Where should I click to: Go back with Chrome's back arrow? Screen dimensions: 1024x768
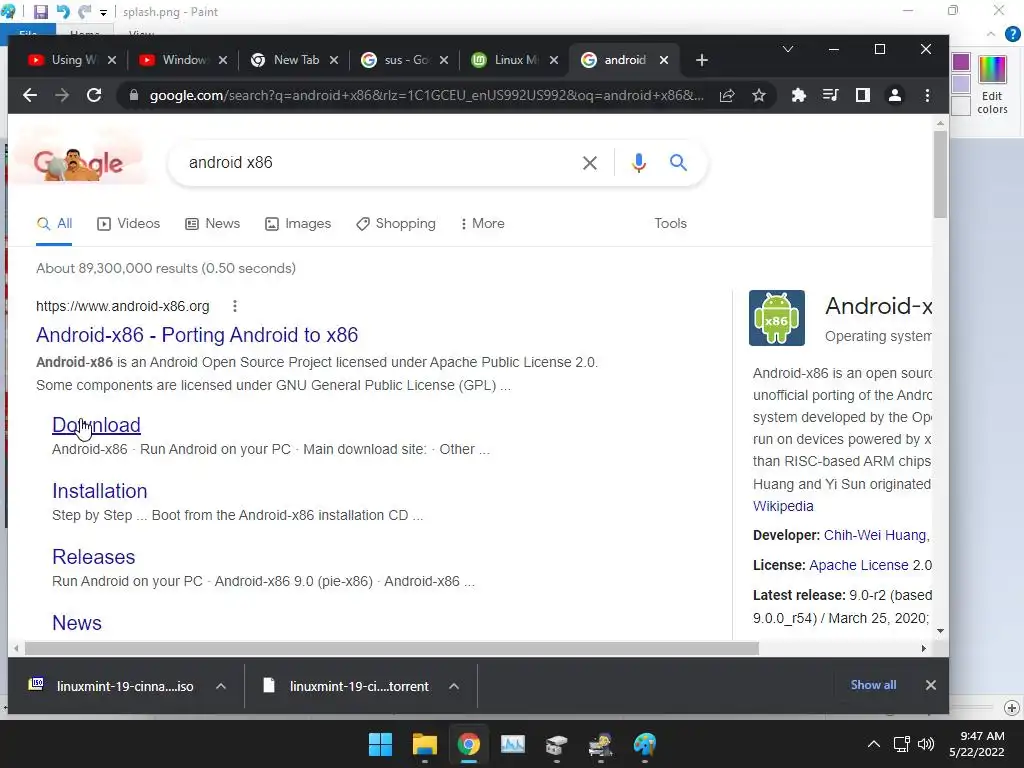[x=29, y=95]
